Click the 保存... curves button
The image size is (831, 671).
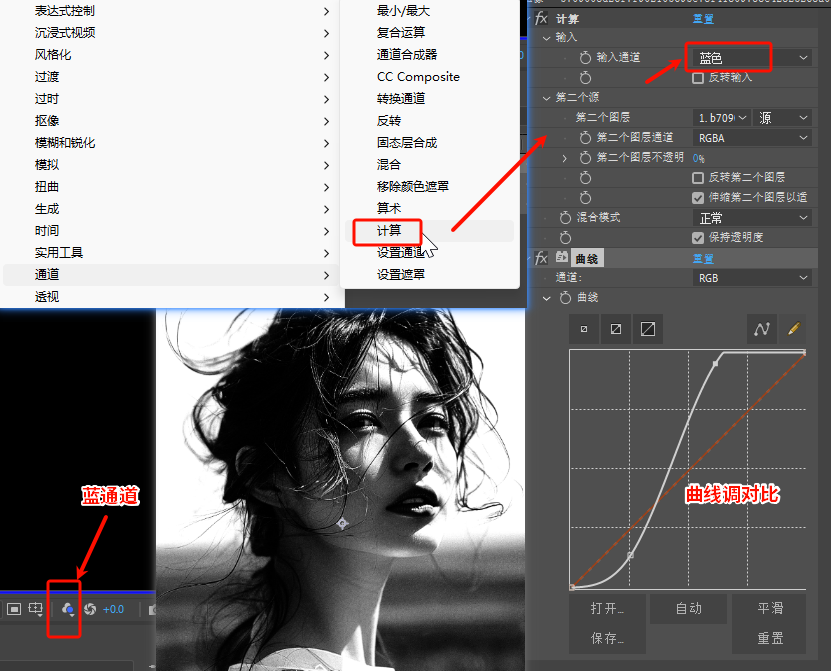pyautogui.click(x=607, y=638)
